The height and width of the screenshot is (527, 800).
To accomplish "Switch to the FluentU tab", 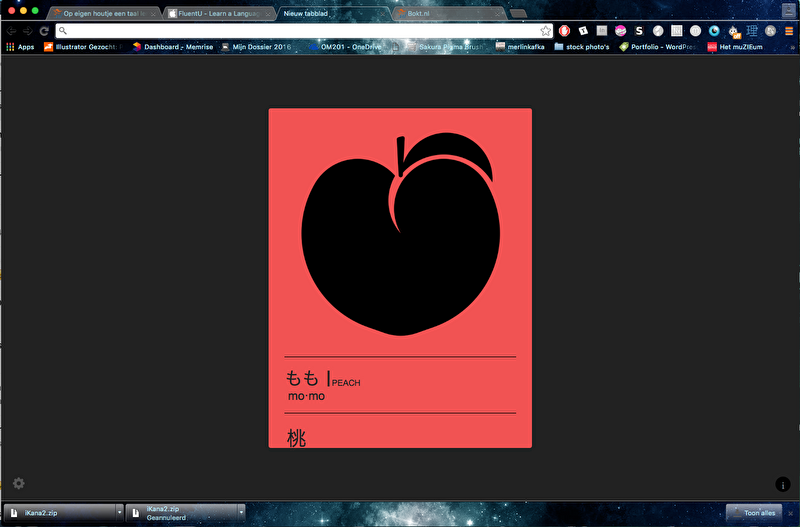I will 215,14.
